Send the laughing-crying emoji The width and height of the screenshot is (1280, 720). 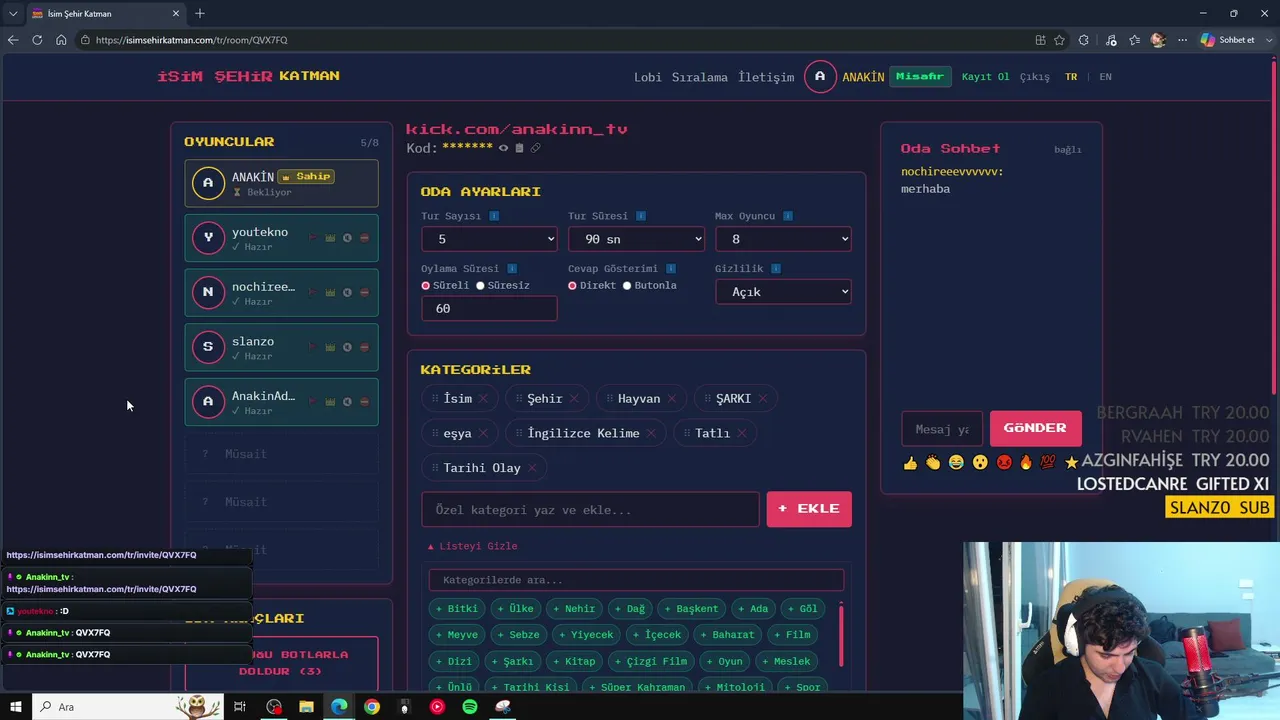[x=956, y=463]
